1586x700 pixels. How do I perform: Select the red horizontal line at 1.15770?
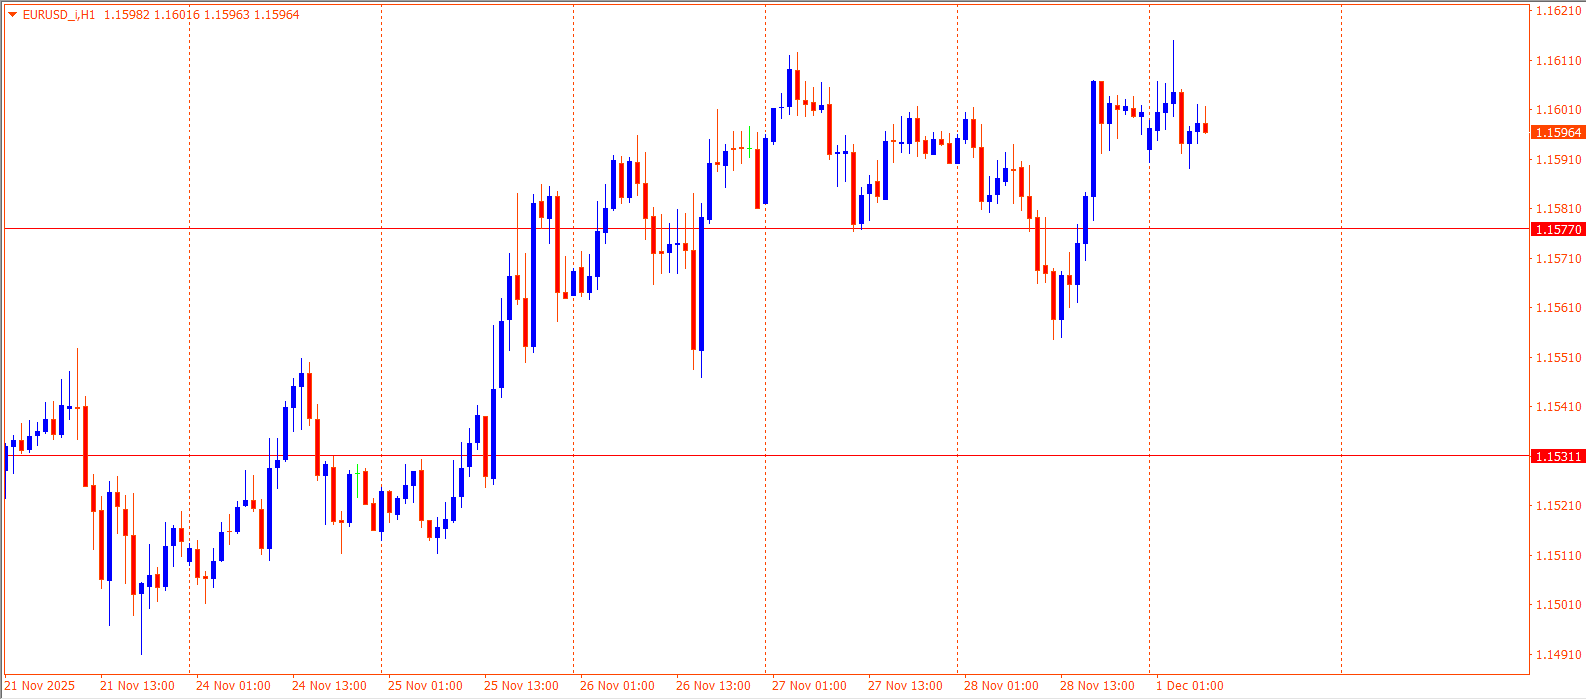point(767,228)
